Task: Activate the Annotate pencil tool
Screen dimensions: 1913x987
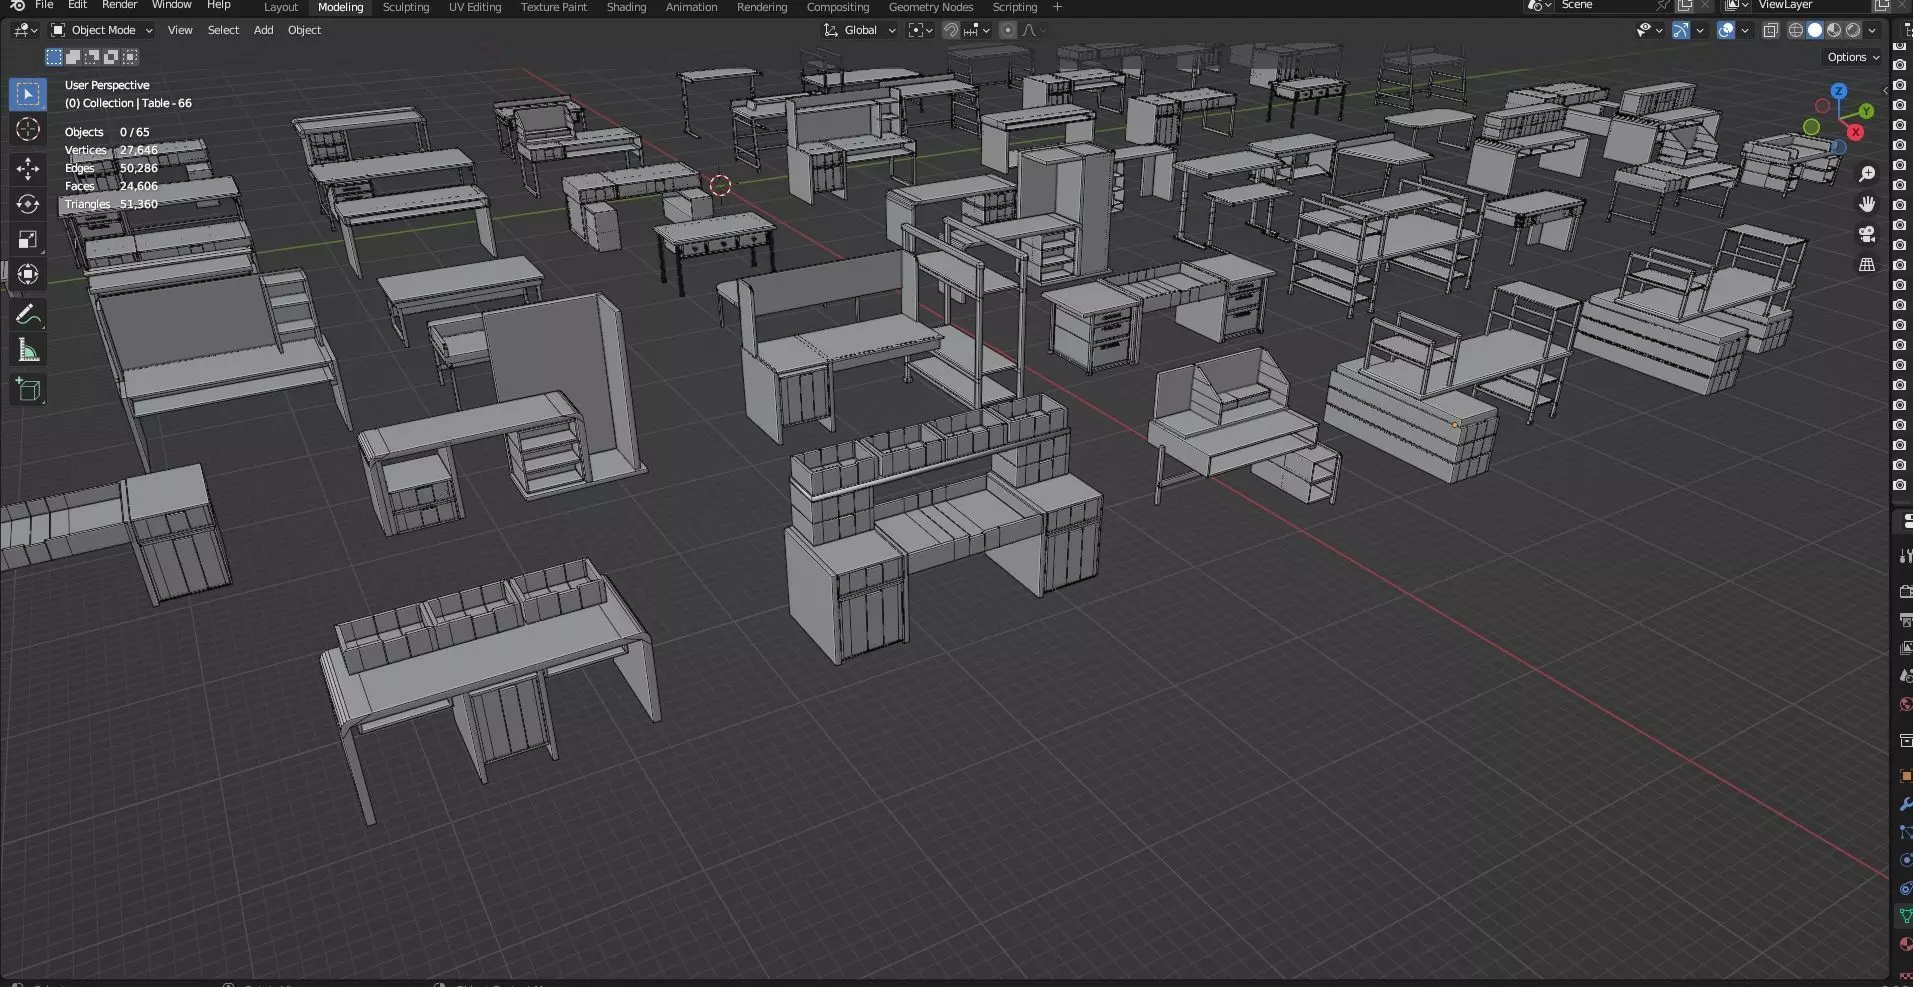Action: coord(28,315)
